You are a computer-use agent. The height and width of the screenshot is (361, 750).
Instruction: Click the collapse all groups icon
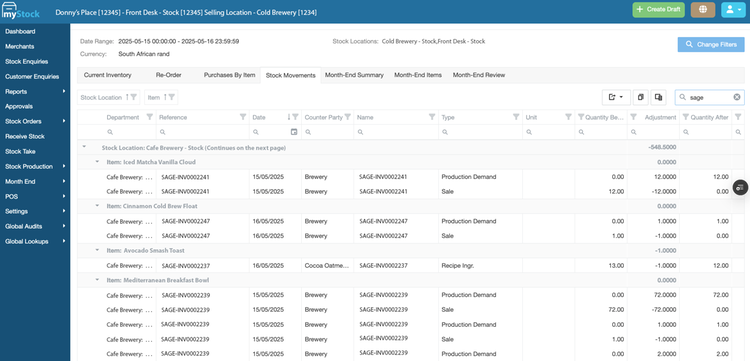[641, 97]
